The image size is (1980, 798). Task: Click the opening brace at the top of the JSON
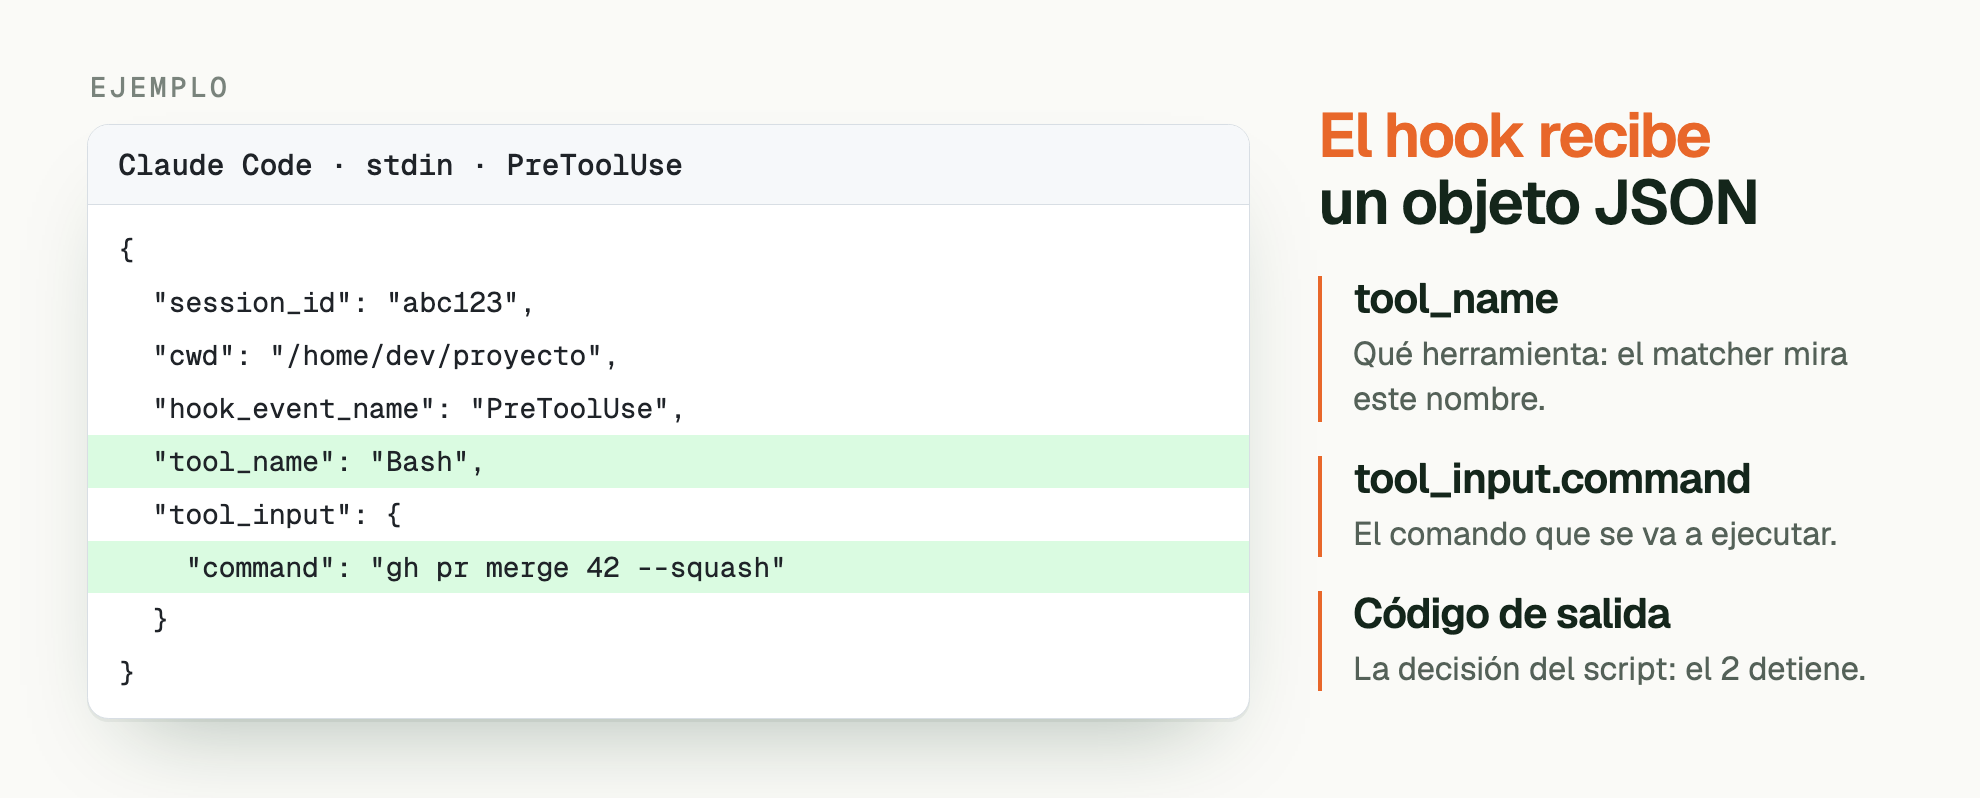[126, 249]
